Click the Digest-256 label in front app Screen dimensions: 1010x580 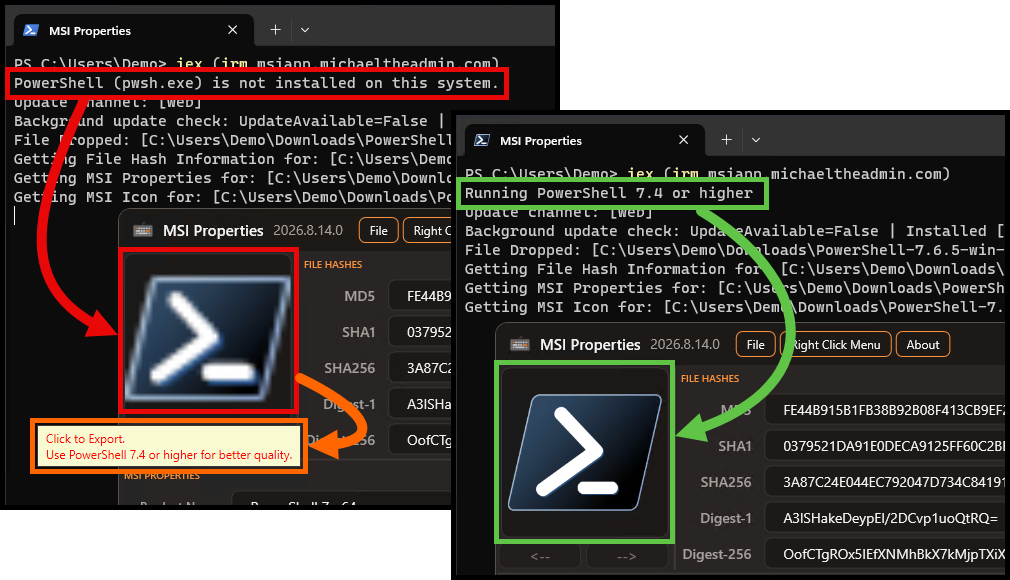pos(717,554)
